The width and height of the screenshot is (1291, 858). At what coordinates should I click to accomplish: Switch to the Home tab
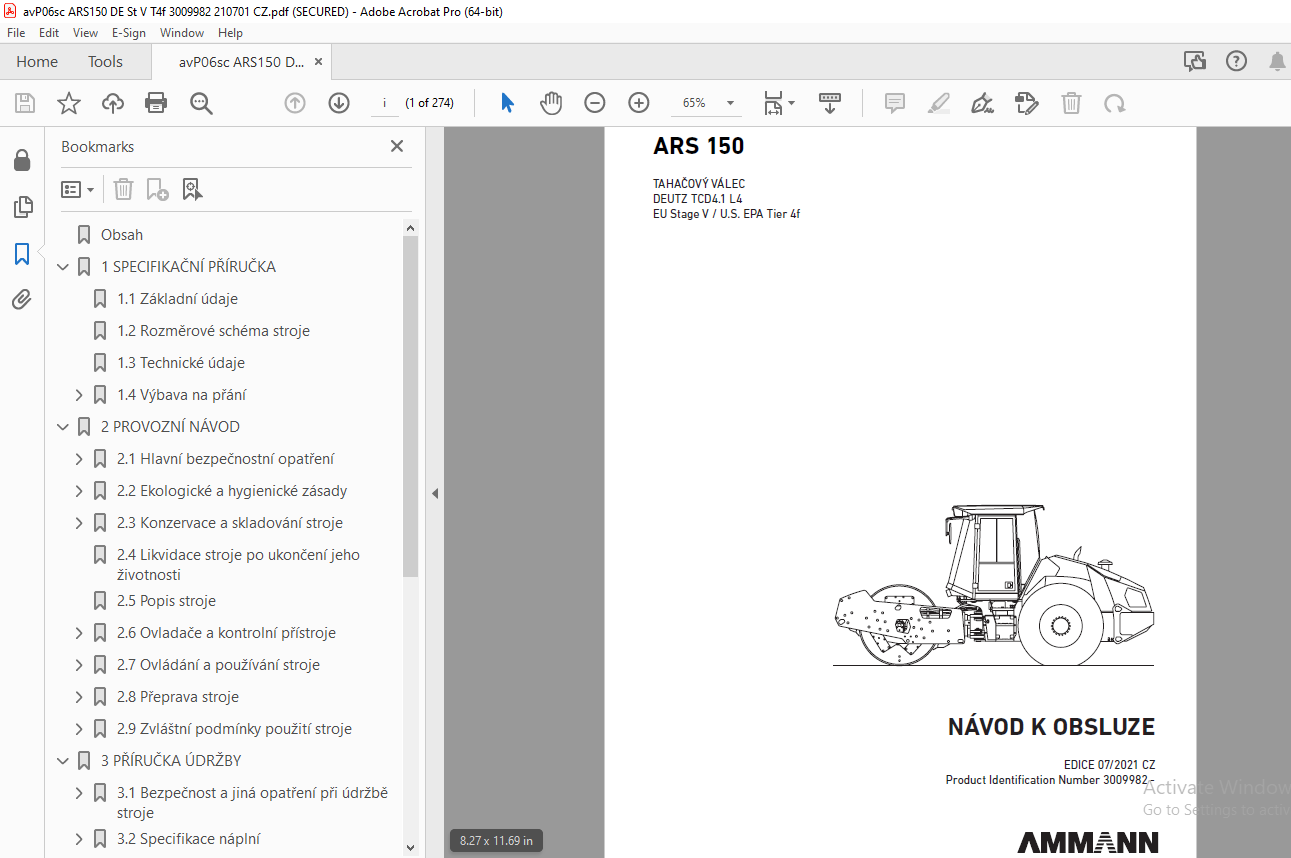click(37, 62)
